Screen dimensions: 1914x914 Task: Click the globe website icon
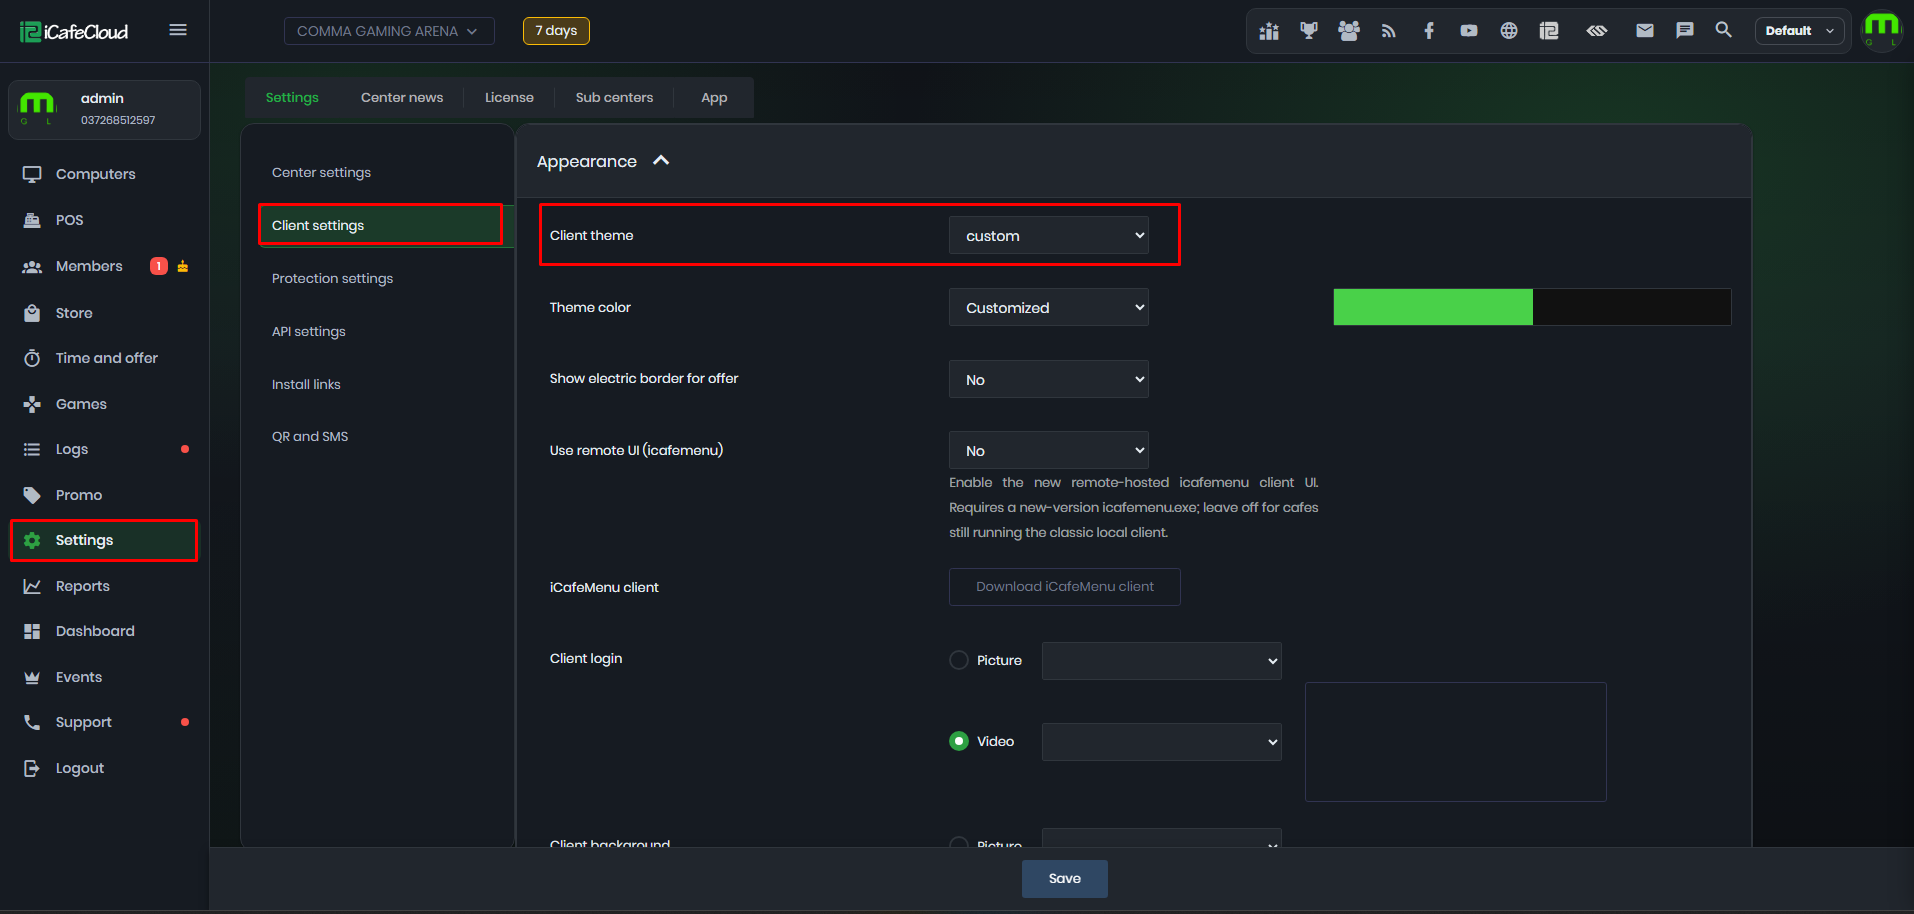(x=1509, y=31)
